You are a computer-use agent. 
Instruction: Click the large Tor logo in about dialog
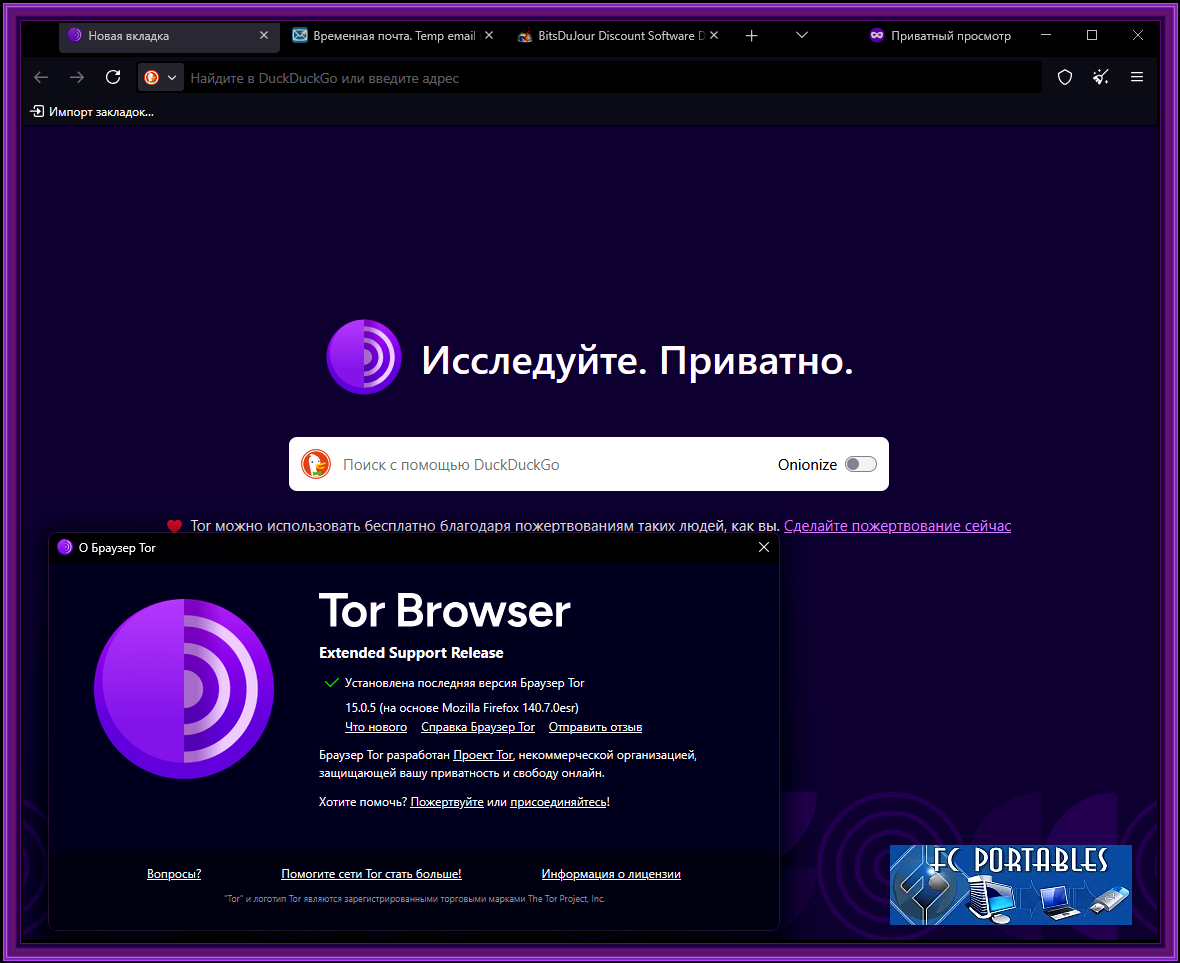pos(184,689)
